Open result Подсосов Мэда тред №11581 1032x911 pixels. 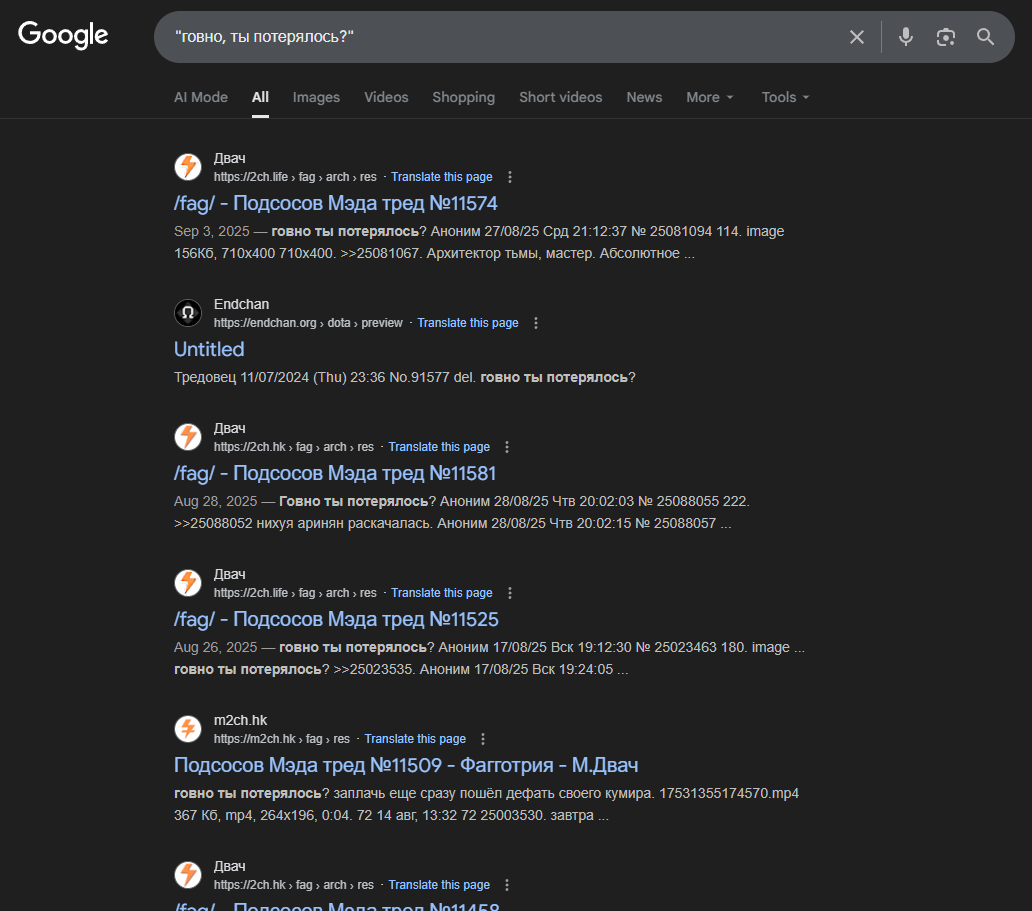click(335, 473)
